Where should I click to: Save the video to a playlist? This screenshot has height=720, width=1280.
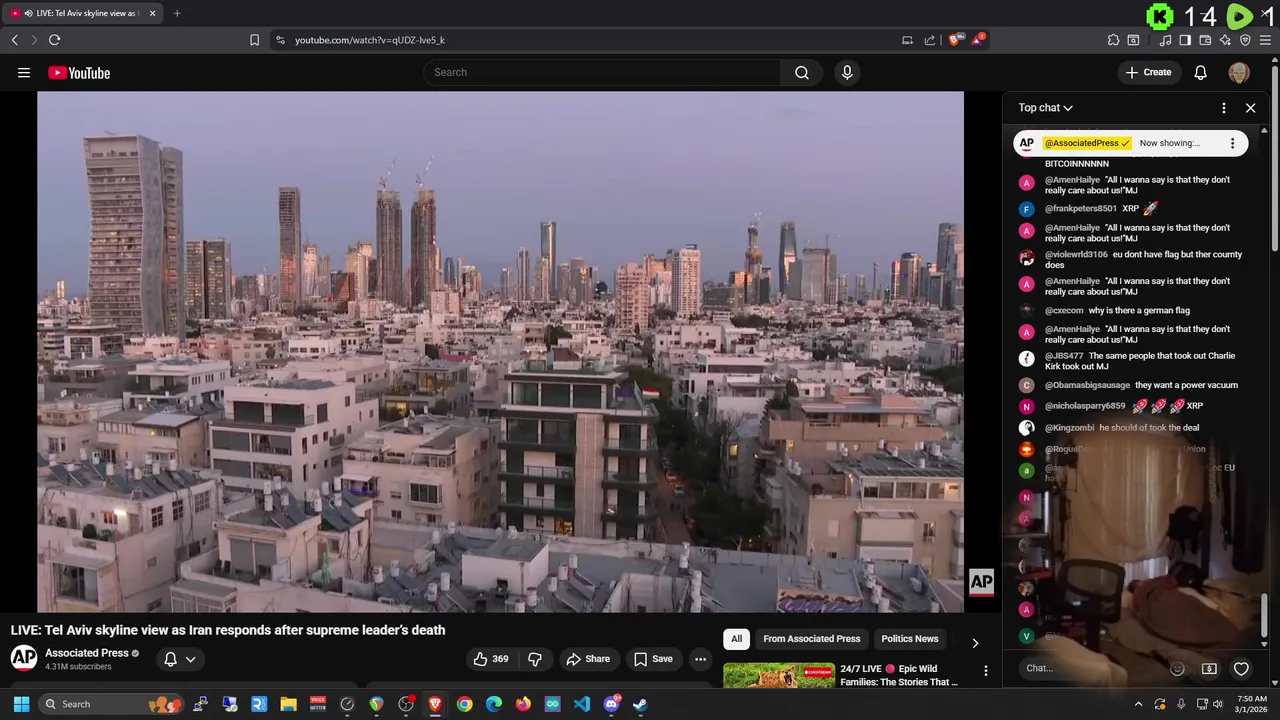click(x=653, y=659)
